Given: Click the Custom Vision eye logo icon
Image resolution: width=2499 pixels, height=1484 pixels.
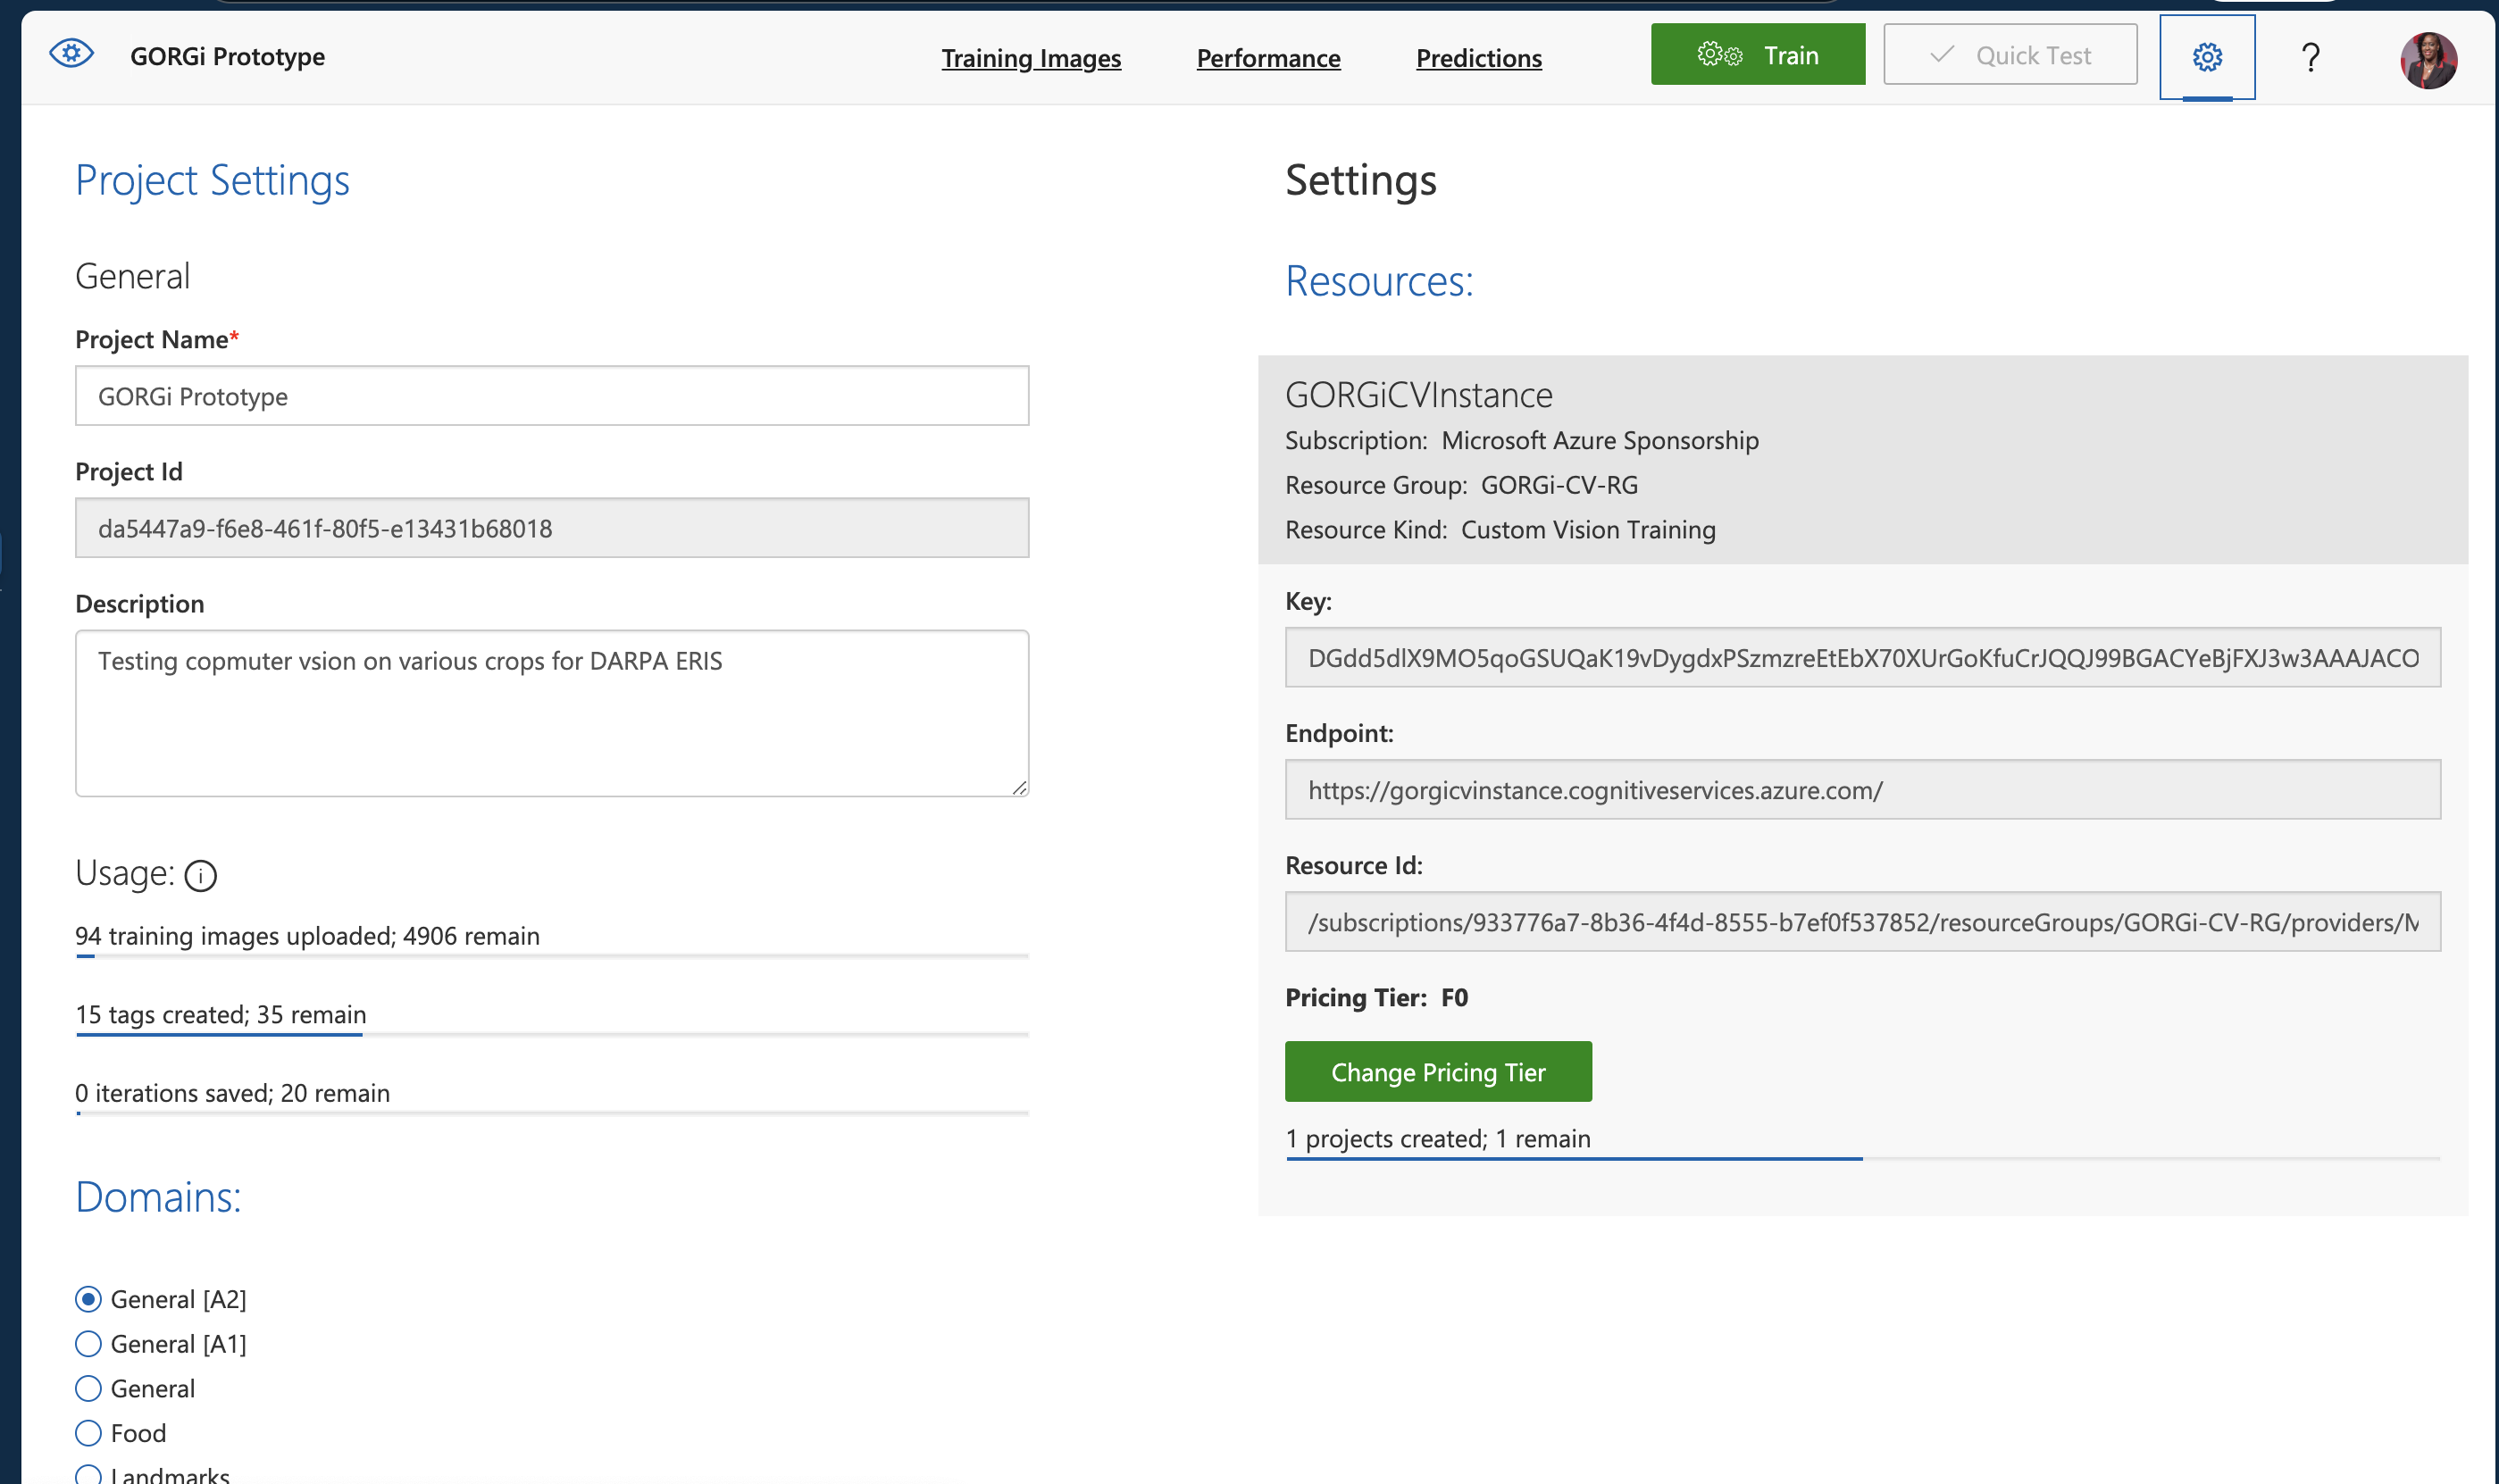Looking at the screenshot, I should [x=71, y=53].
